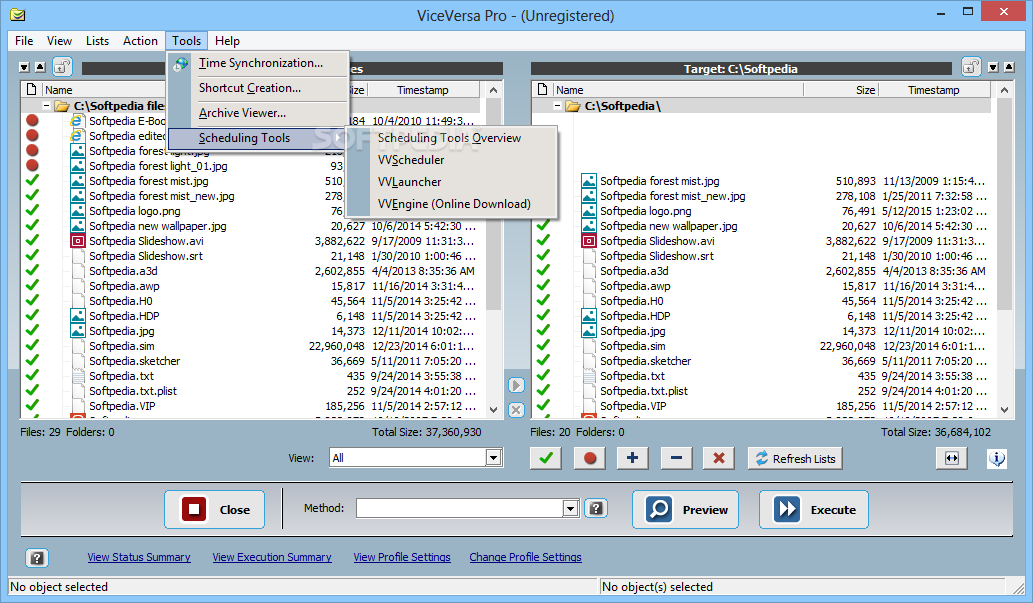Open the Lists menu
This screenshot has width=1033, height=603.
click(x=97, y=41)
